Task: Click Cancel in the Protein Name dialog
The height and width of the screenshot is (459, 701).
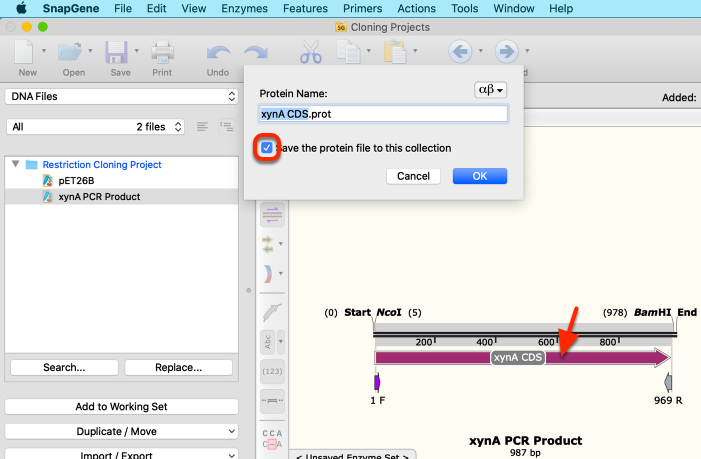Action: tap(414, 176)
